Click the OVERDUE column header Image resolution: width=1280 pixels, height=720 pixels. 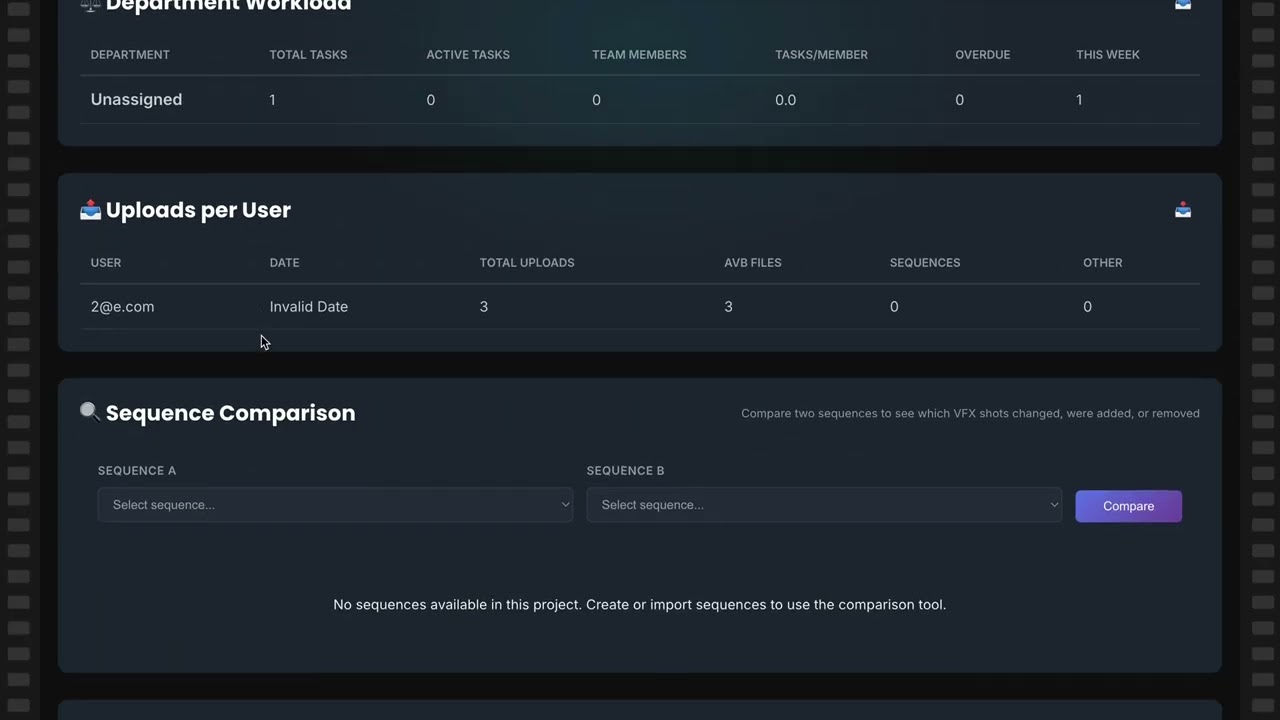click(x=982, y=55)
